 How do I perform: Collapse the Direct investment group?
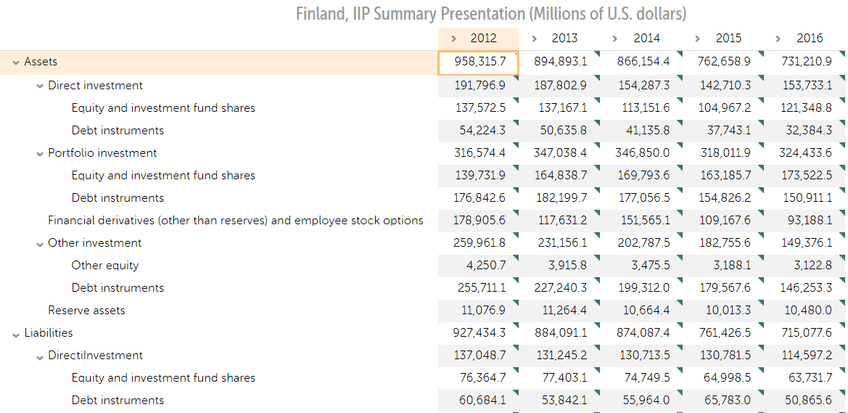point(39,85)
